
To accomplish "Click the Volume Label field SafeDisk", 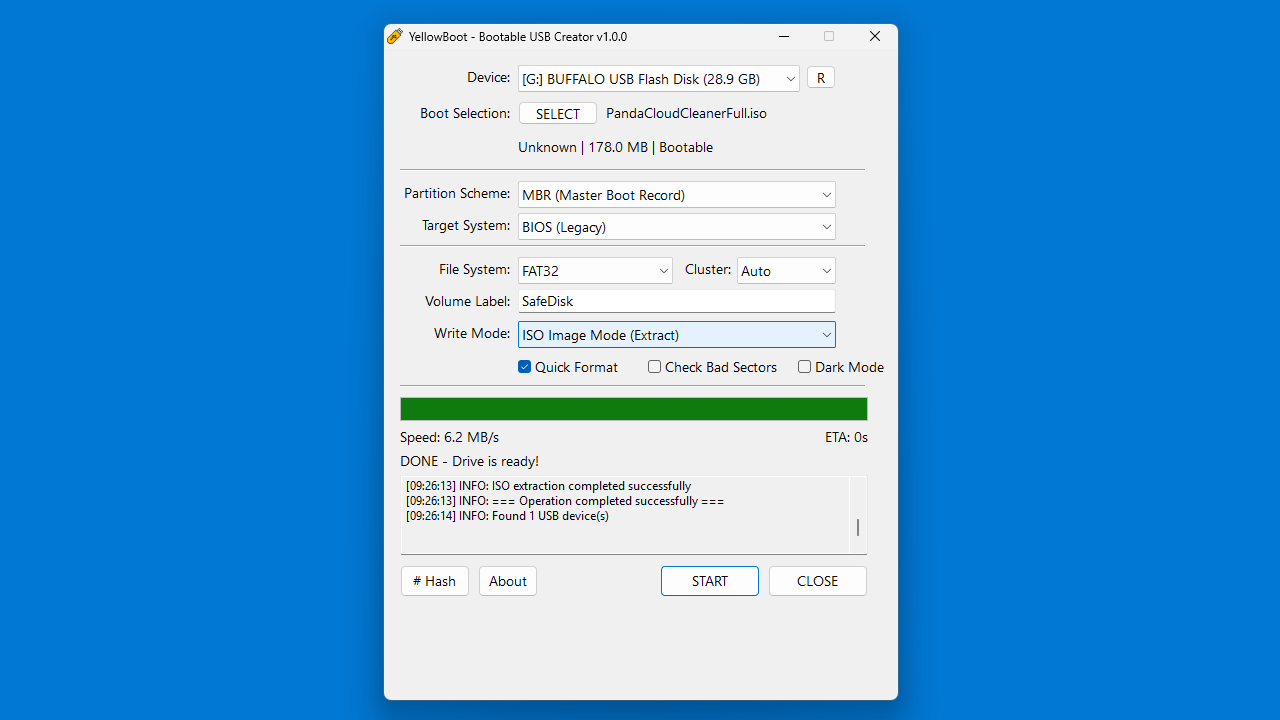I will pos(677,301).
